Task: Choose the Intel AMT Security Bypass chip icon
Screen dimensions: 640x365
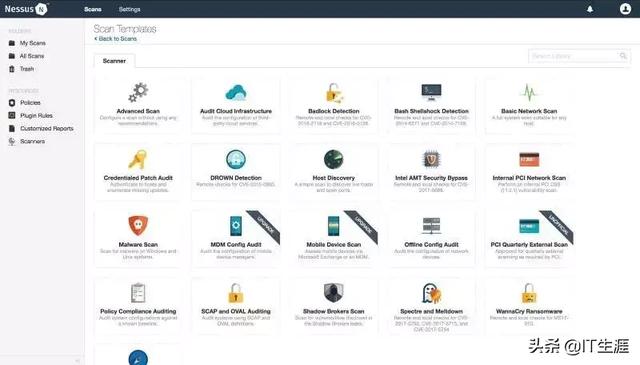Action: tap(431, 160)
